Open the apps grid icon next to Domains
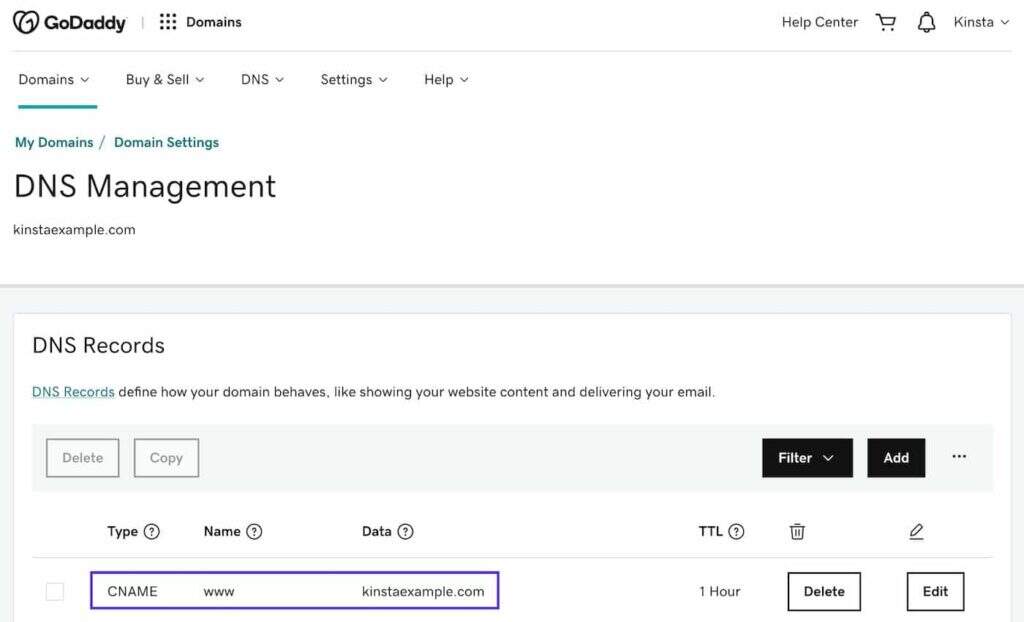 click(x=168, y=22)
